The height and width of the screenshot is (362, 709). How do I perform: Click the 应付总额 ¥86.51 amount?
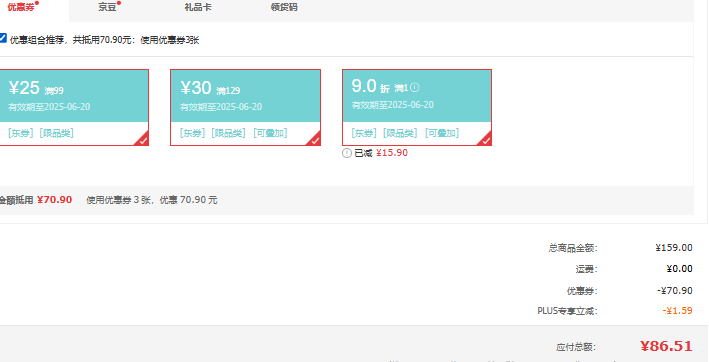point(666,346)
